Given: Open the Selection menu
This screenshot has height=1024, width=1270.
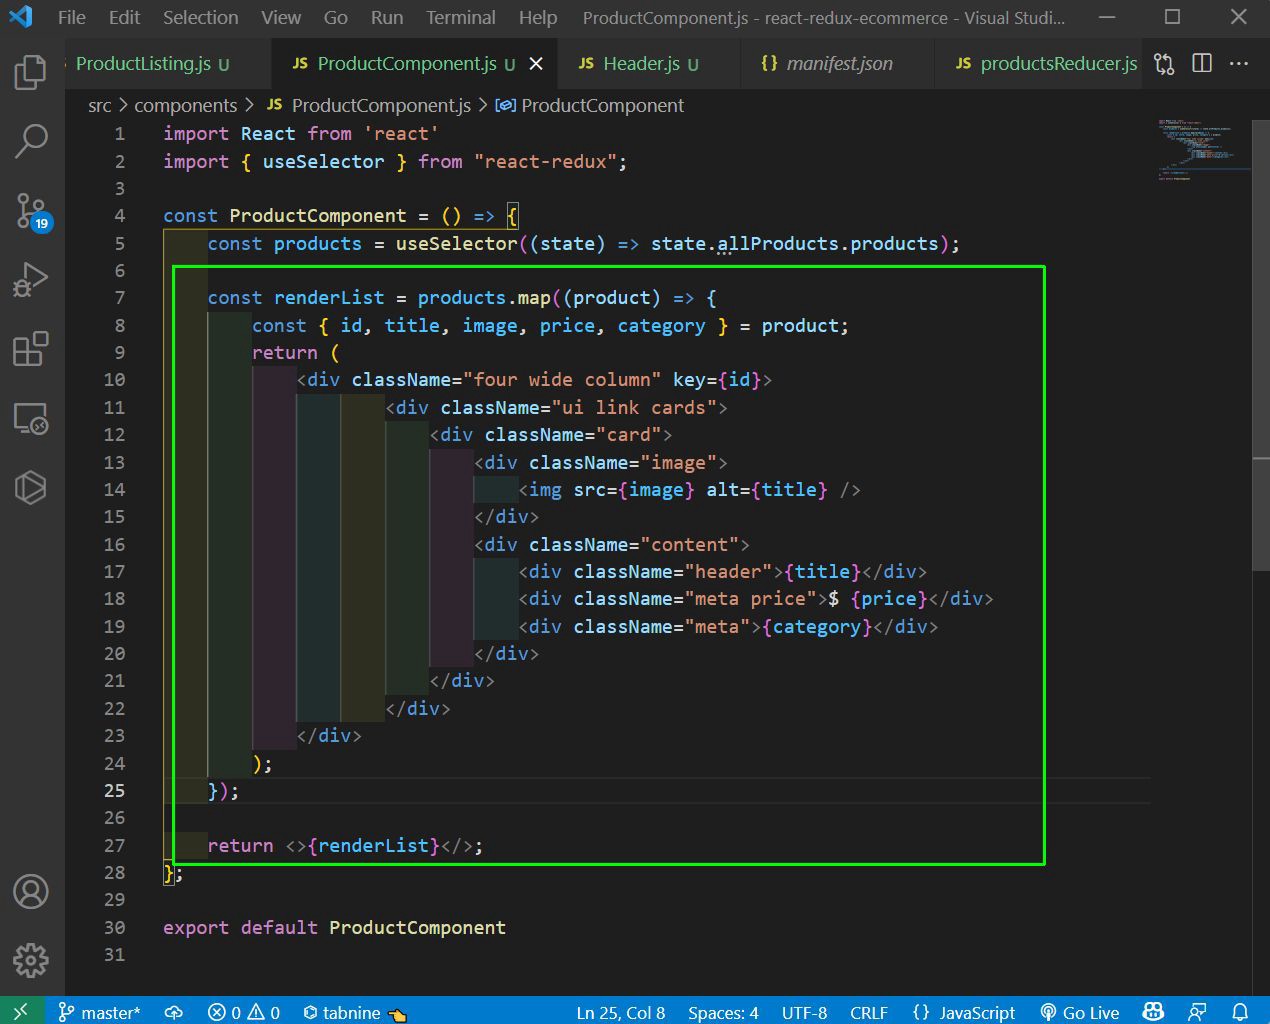Looking at the screenshot, I should 200,17.
